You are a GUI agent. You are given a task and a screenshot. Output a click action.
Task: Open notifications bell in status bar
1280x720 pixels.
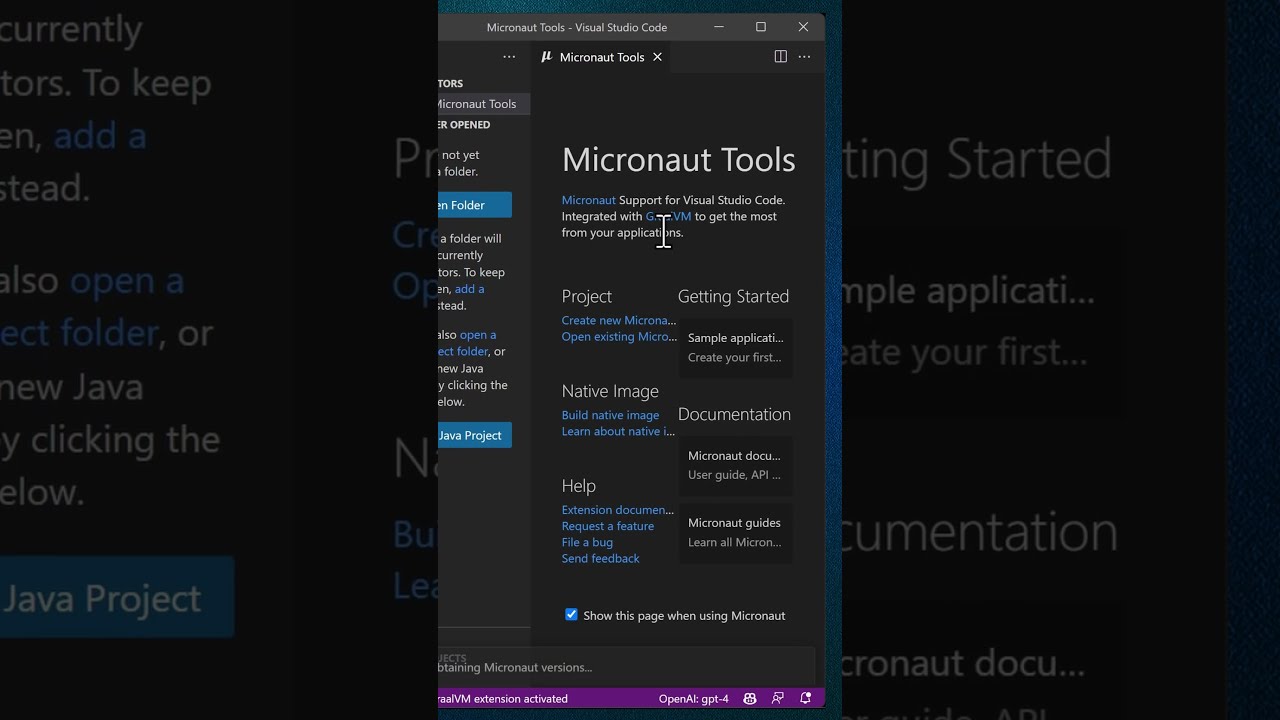click(806, 699)
